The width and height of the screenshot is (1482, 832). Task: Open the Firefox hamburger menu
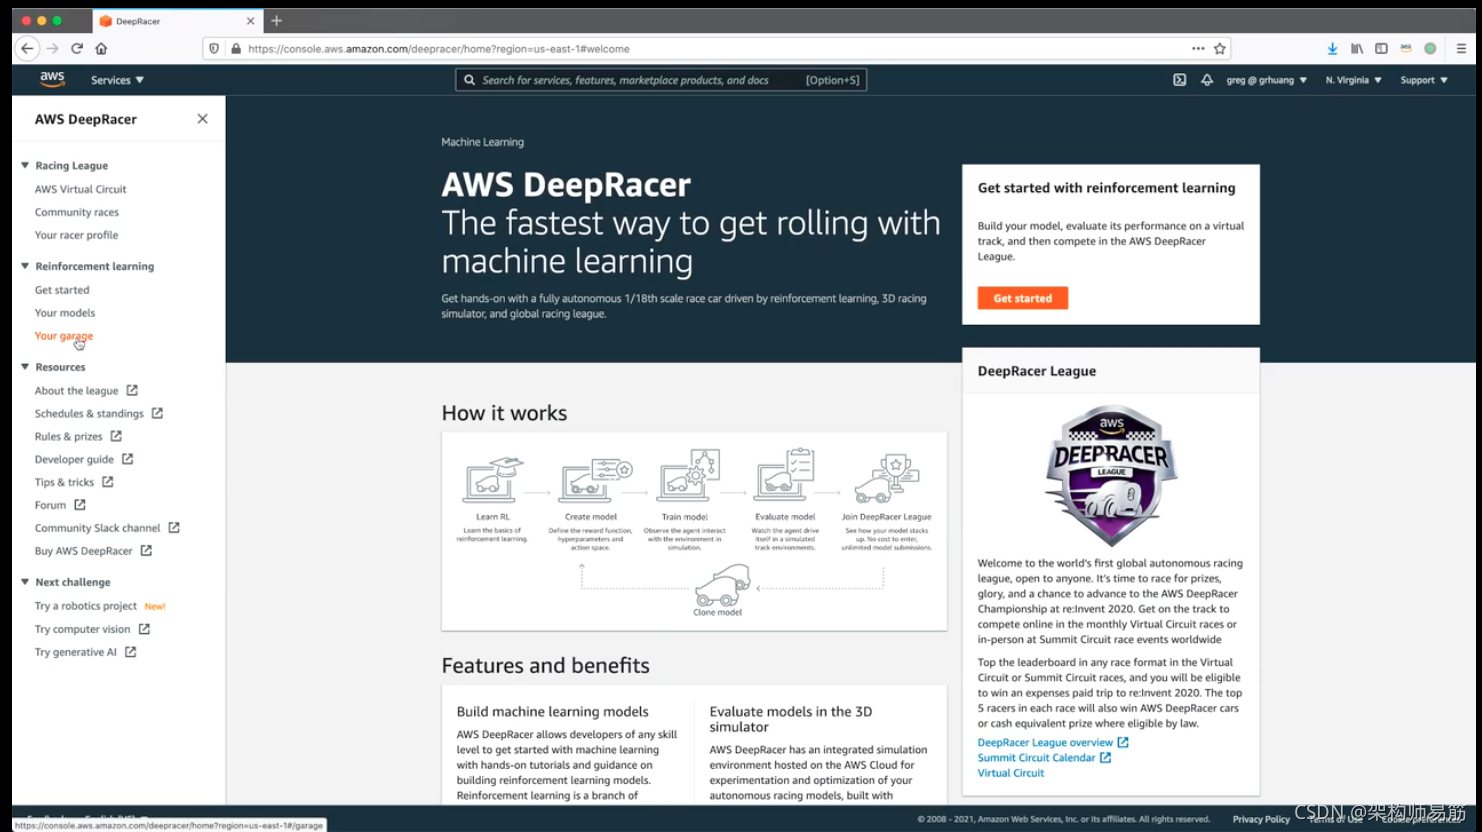point(1461,48)
